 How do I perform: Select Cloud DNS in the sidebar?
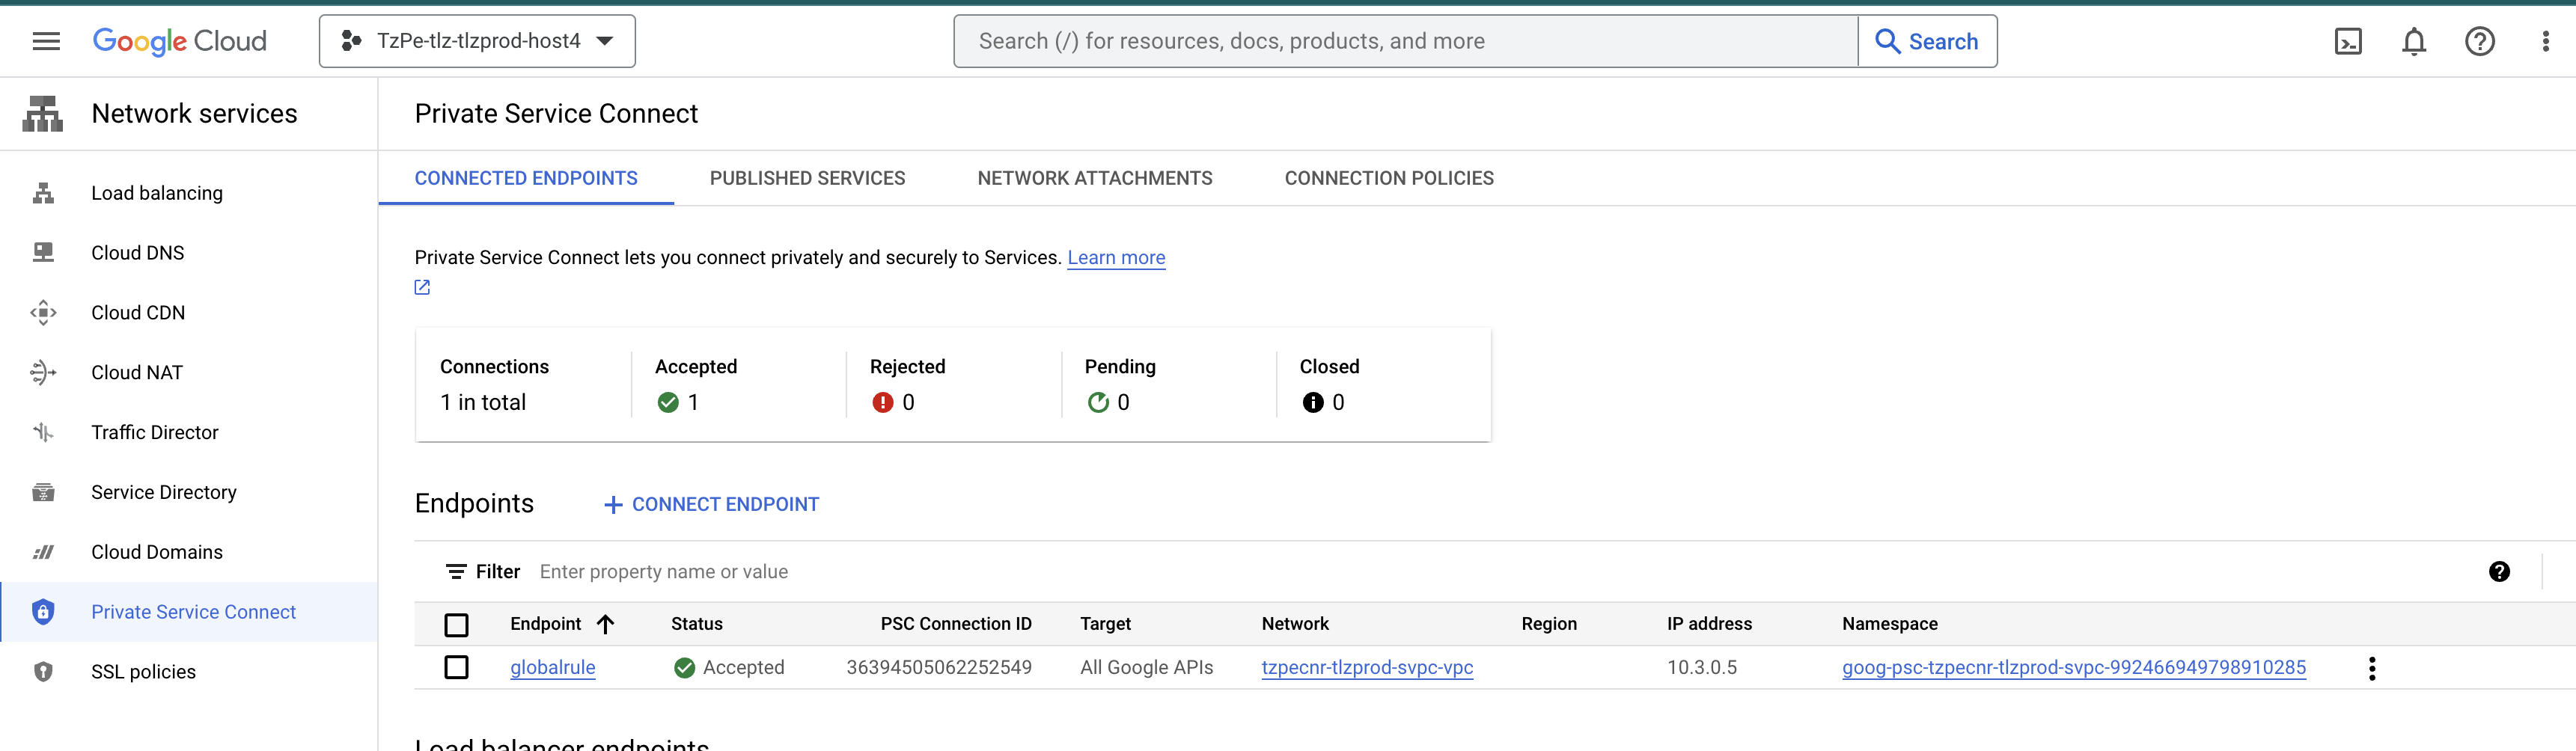(137, 252)
